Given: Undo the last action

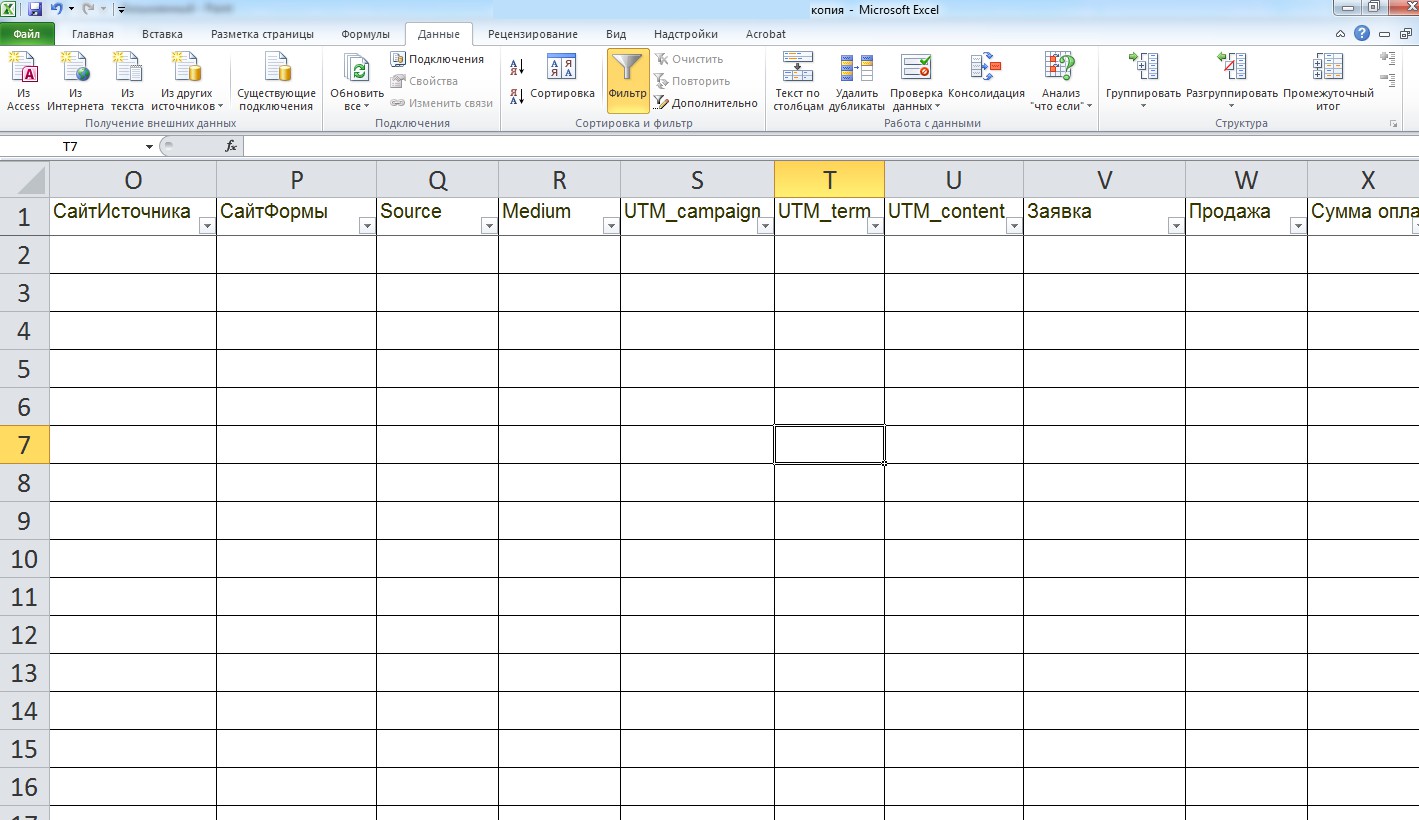Looking at the screenshot, I should click(57, 9).
